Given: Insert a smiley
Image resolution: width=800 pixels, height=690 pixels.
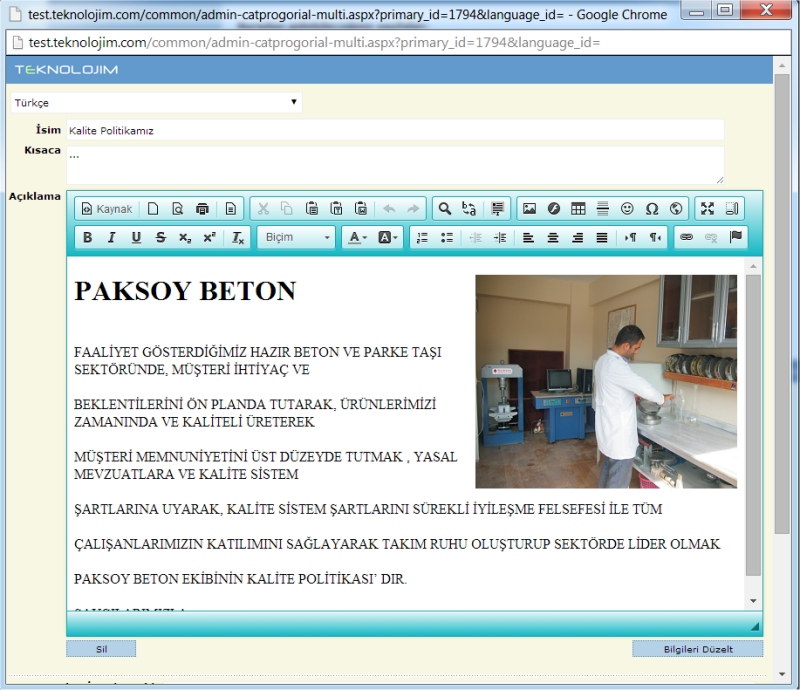Looking at the screenshot, I should pyautogui.click(x=627, y=209).
